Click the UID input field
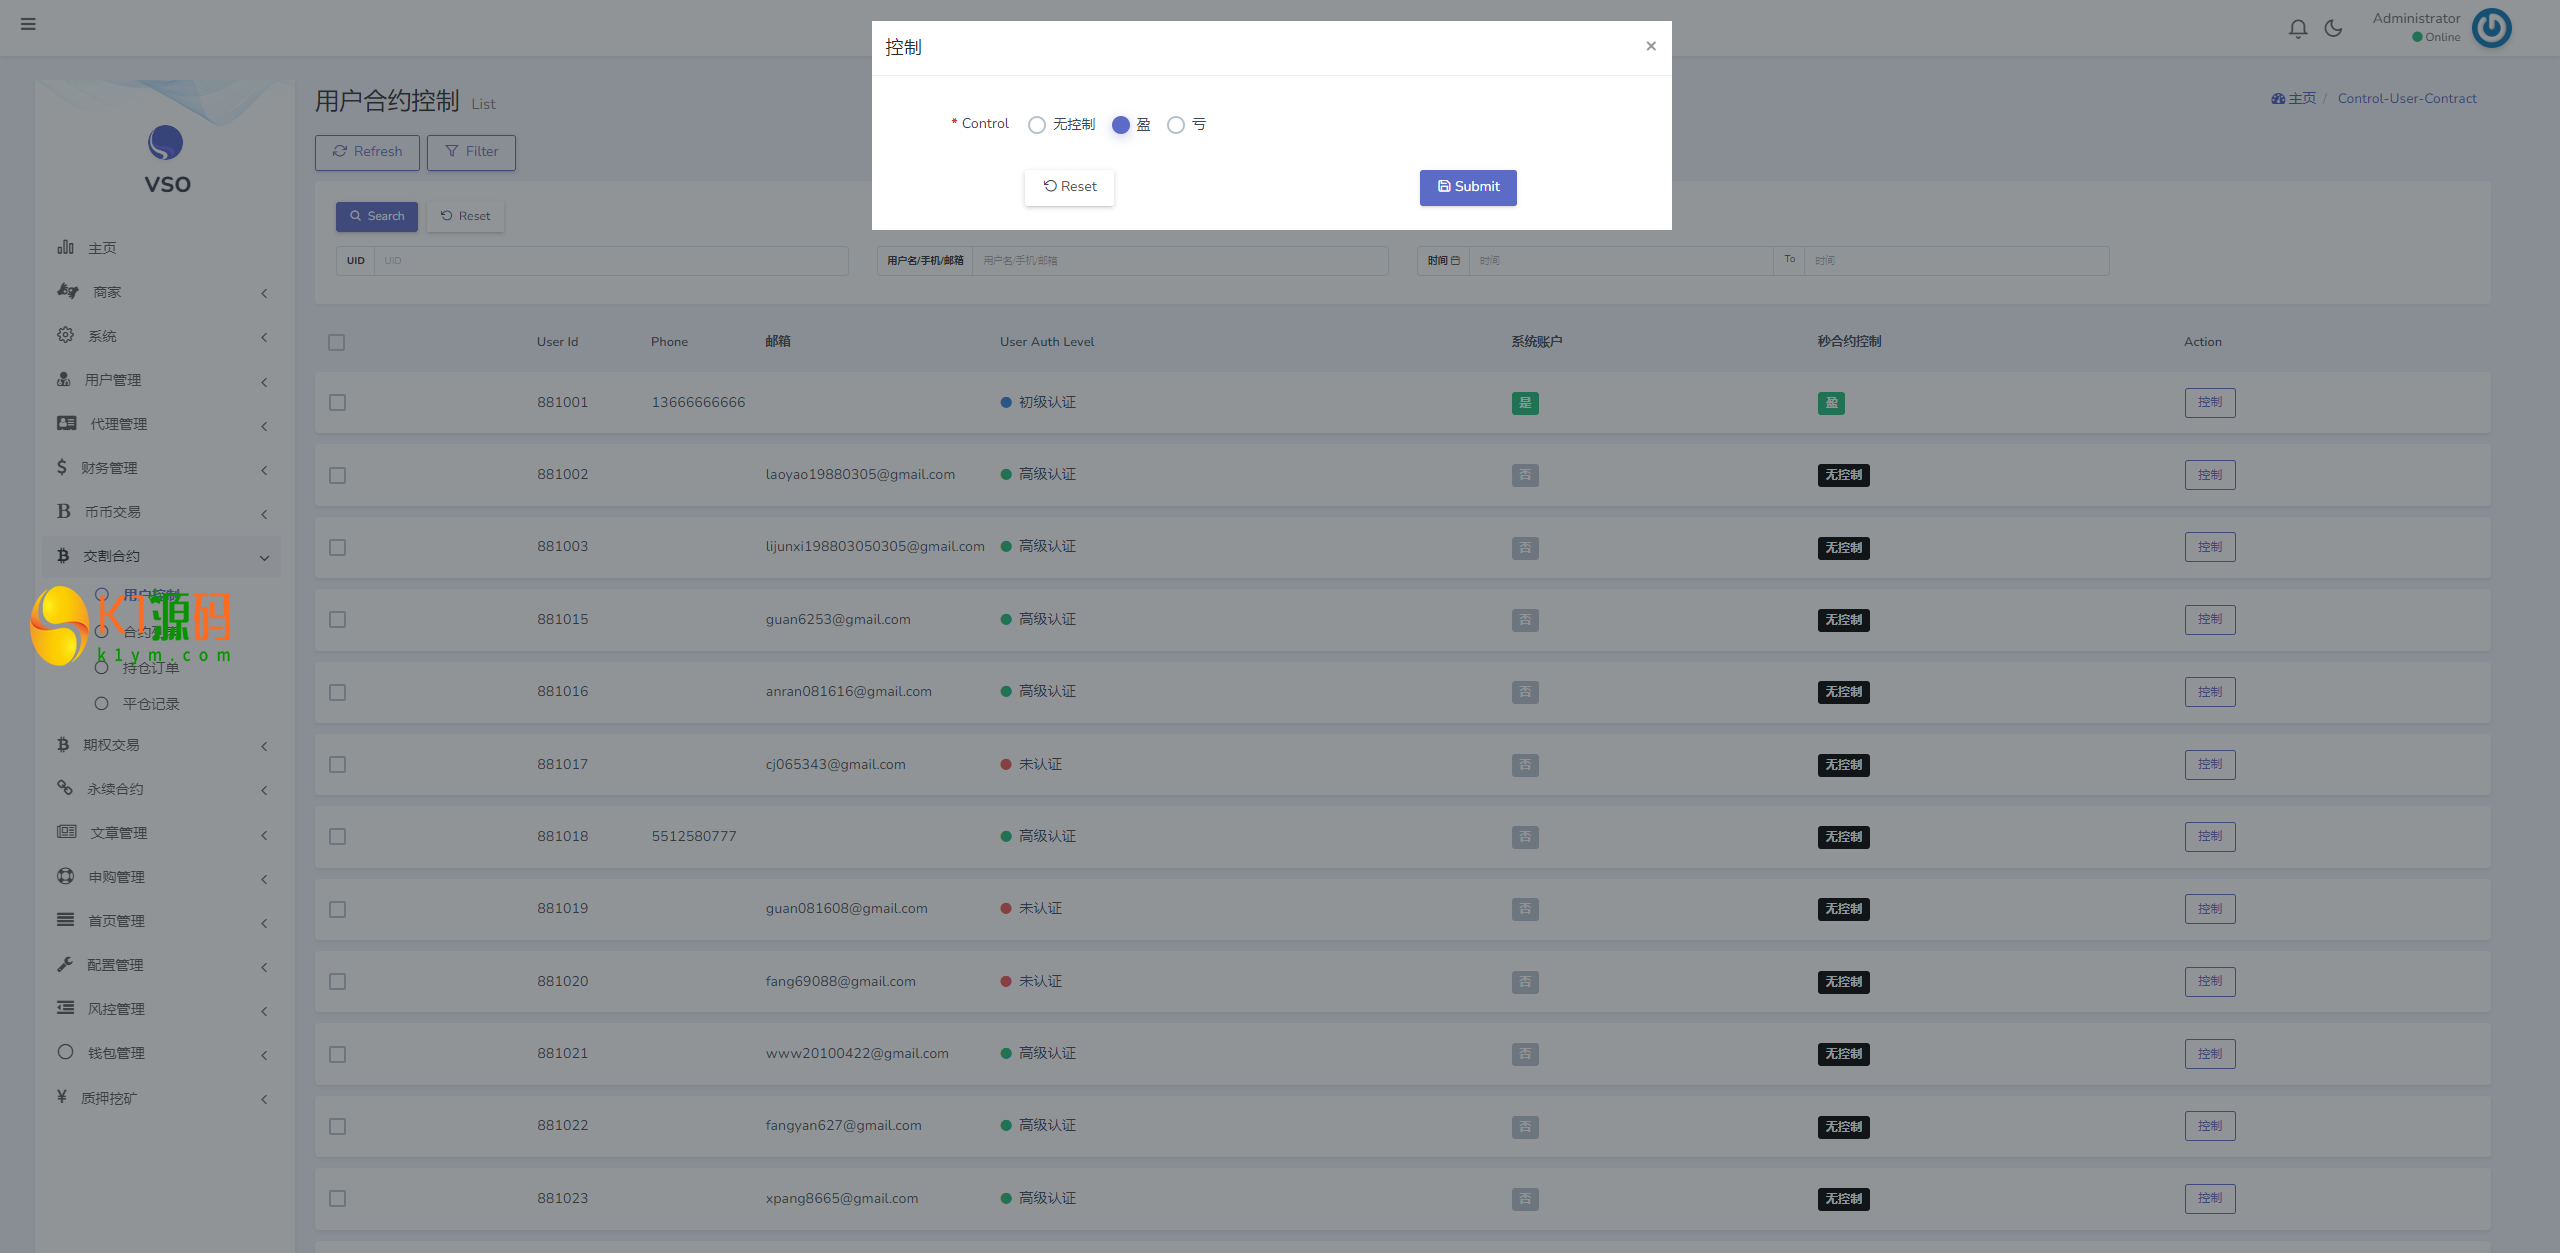Screen dimensions: 2560x1253 610,261
